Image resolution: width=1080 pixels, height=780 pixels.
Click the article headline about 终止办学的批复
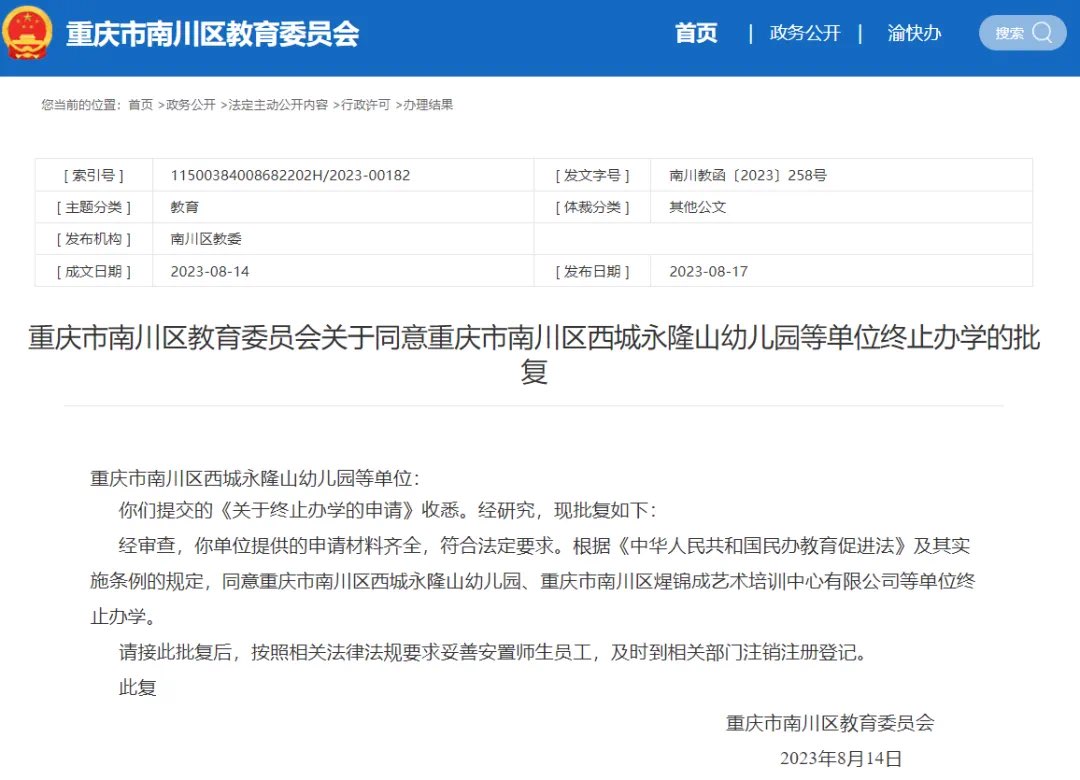coord(534,354)
